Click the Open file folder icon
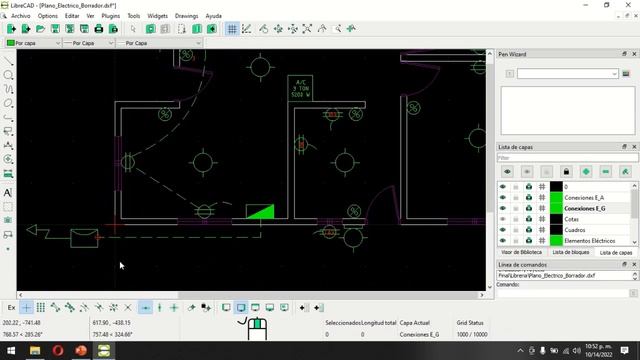 (x=40, y=29)
